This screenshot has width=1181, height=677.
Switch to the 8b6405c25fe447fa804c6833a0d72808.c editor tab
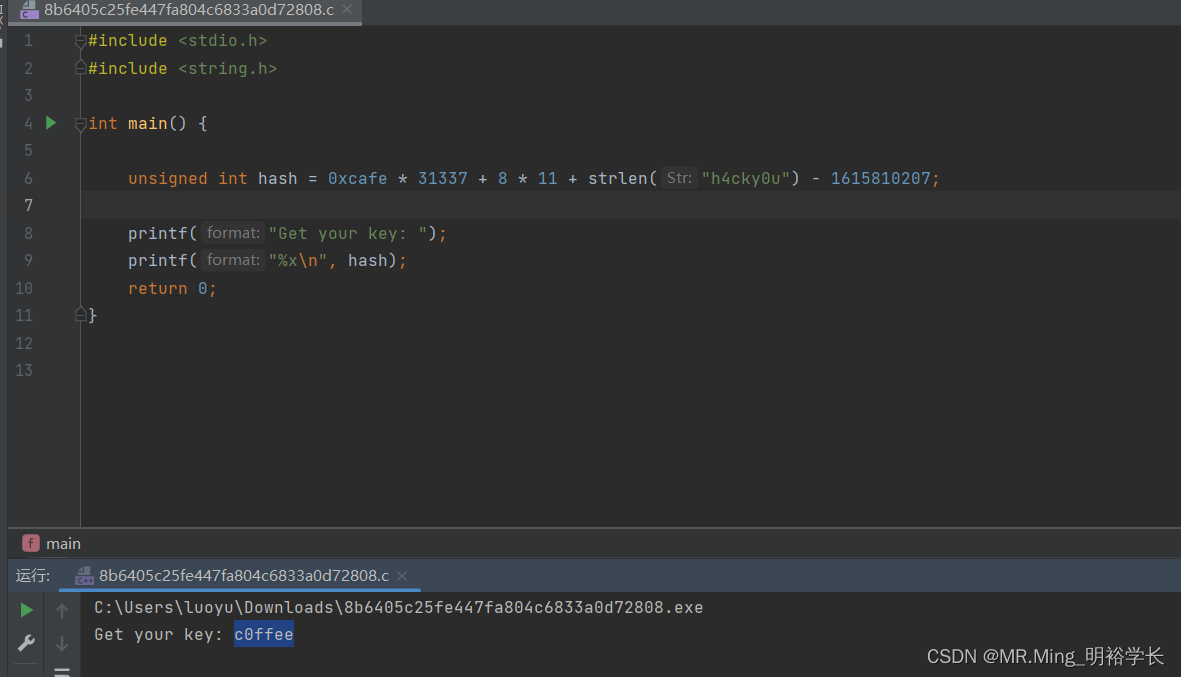185,11
